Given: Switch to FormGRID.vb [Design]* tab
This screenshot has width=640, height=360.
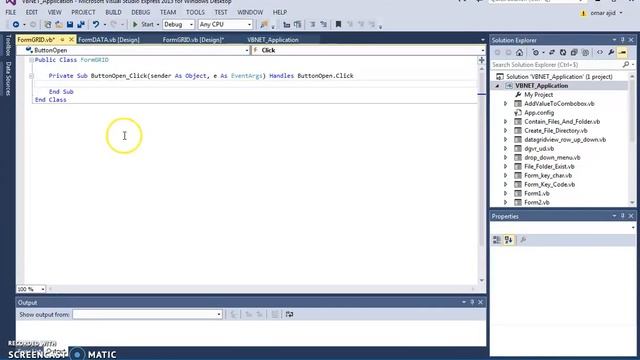Looking at the screenshot, I should (x=193, y=40).
